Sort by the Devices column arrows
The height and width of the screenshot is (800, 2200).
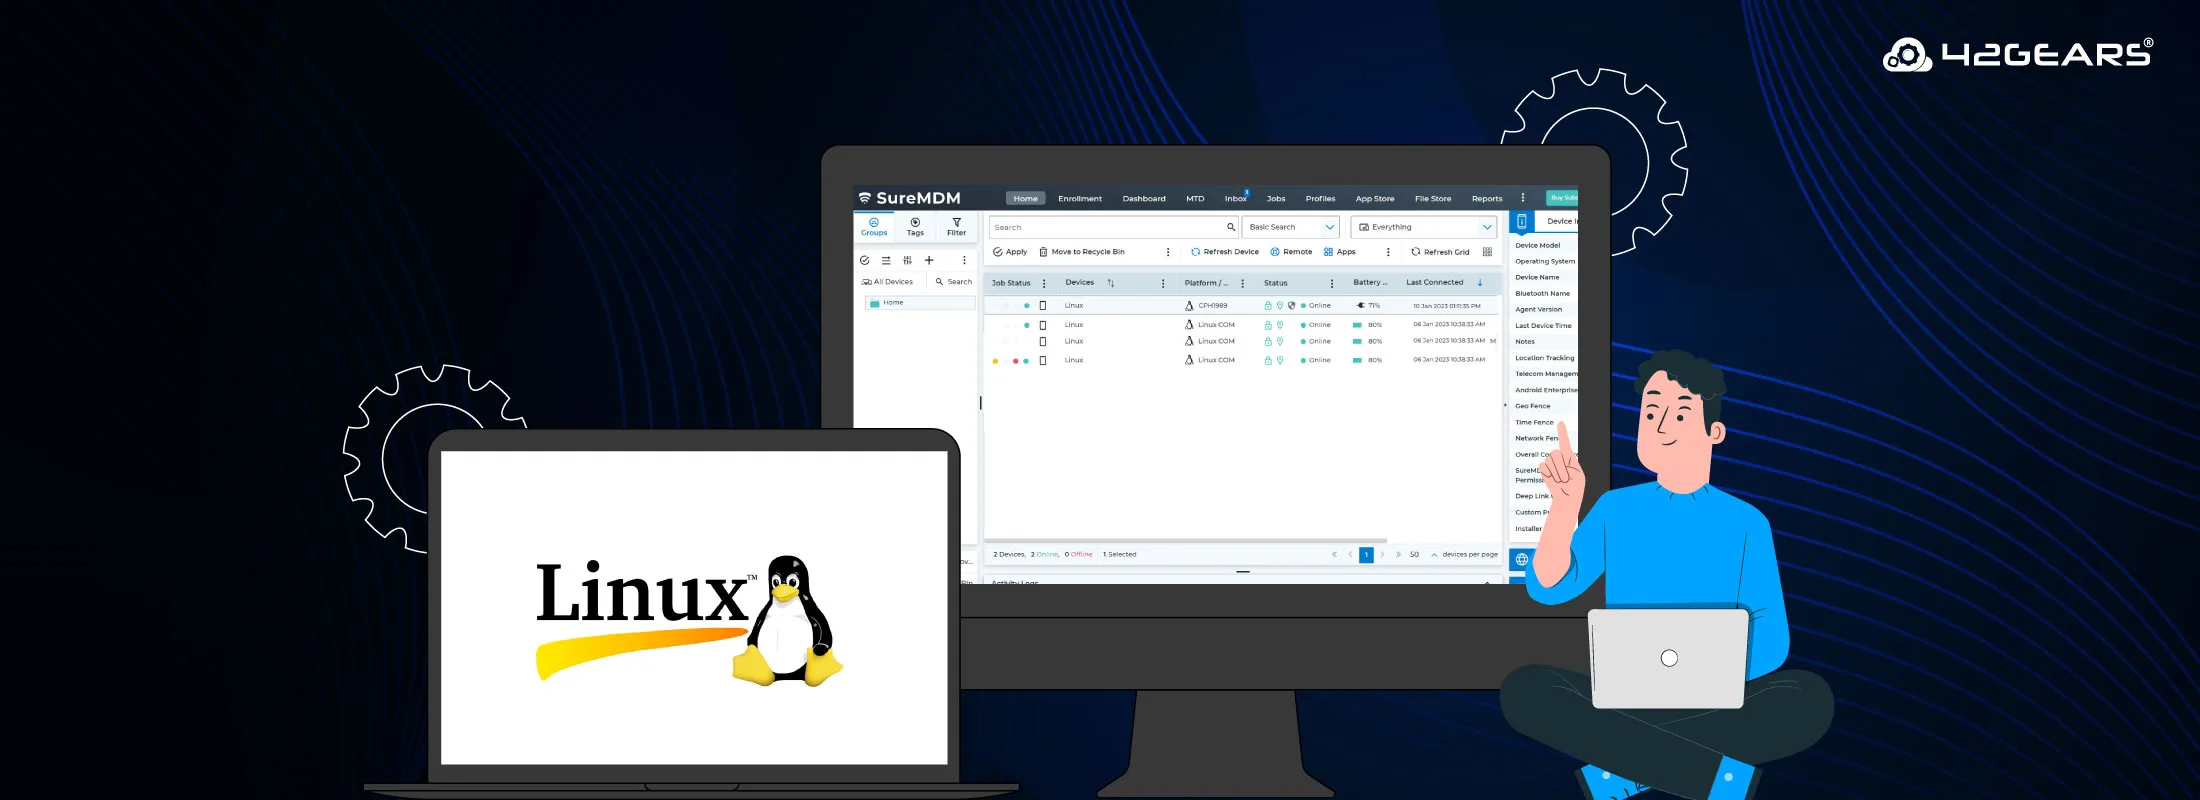tap(1111, 283)
